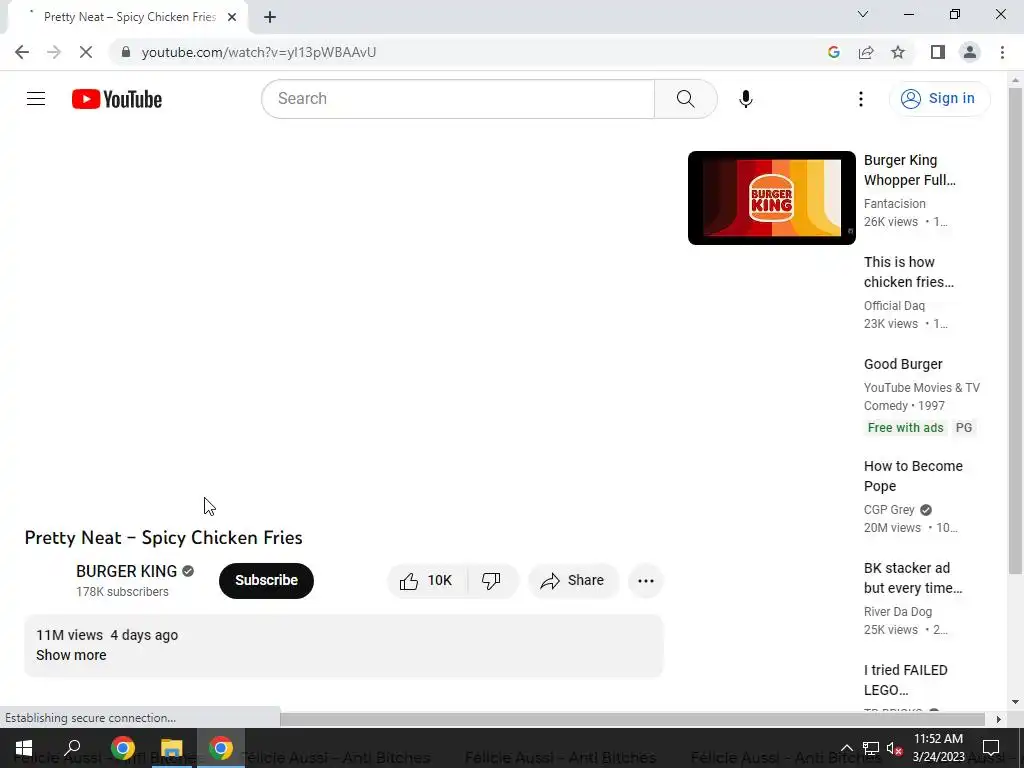Open the Windows Start menu

click(24, 748)
